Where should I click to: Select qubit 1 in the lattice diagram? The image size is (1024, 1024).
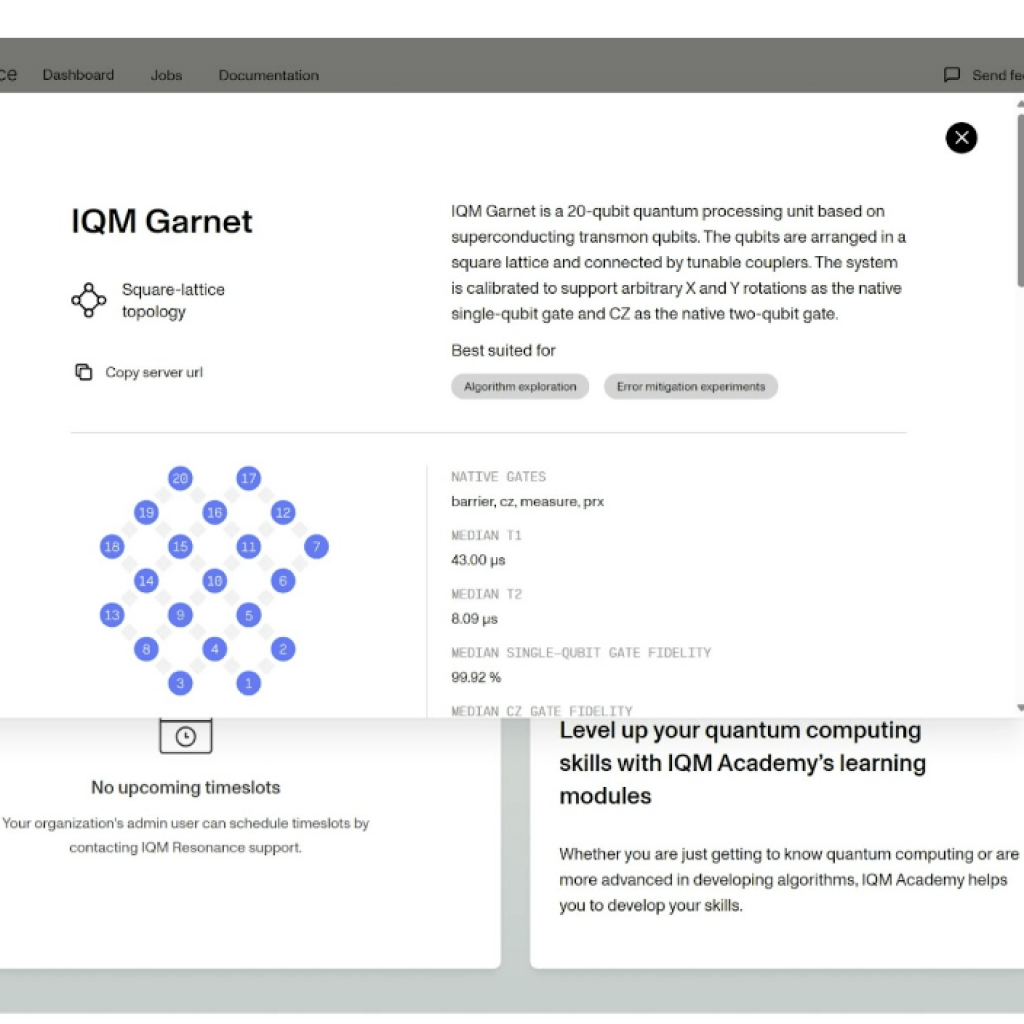(x=248, y=683)
